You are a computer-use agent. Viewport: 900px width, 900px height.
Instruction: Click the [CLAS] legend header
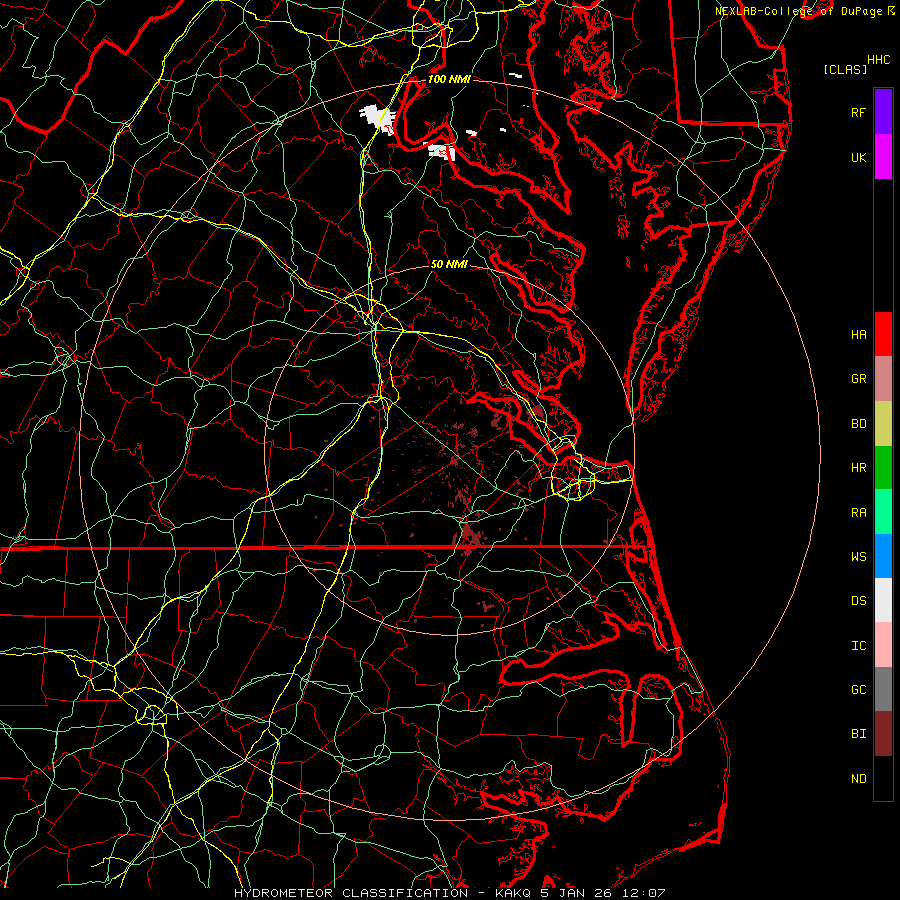click(x=845, y=69)
